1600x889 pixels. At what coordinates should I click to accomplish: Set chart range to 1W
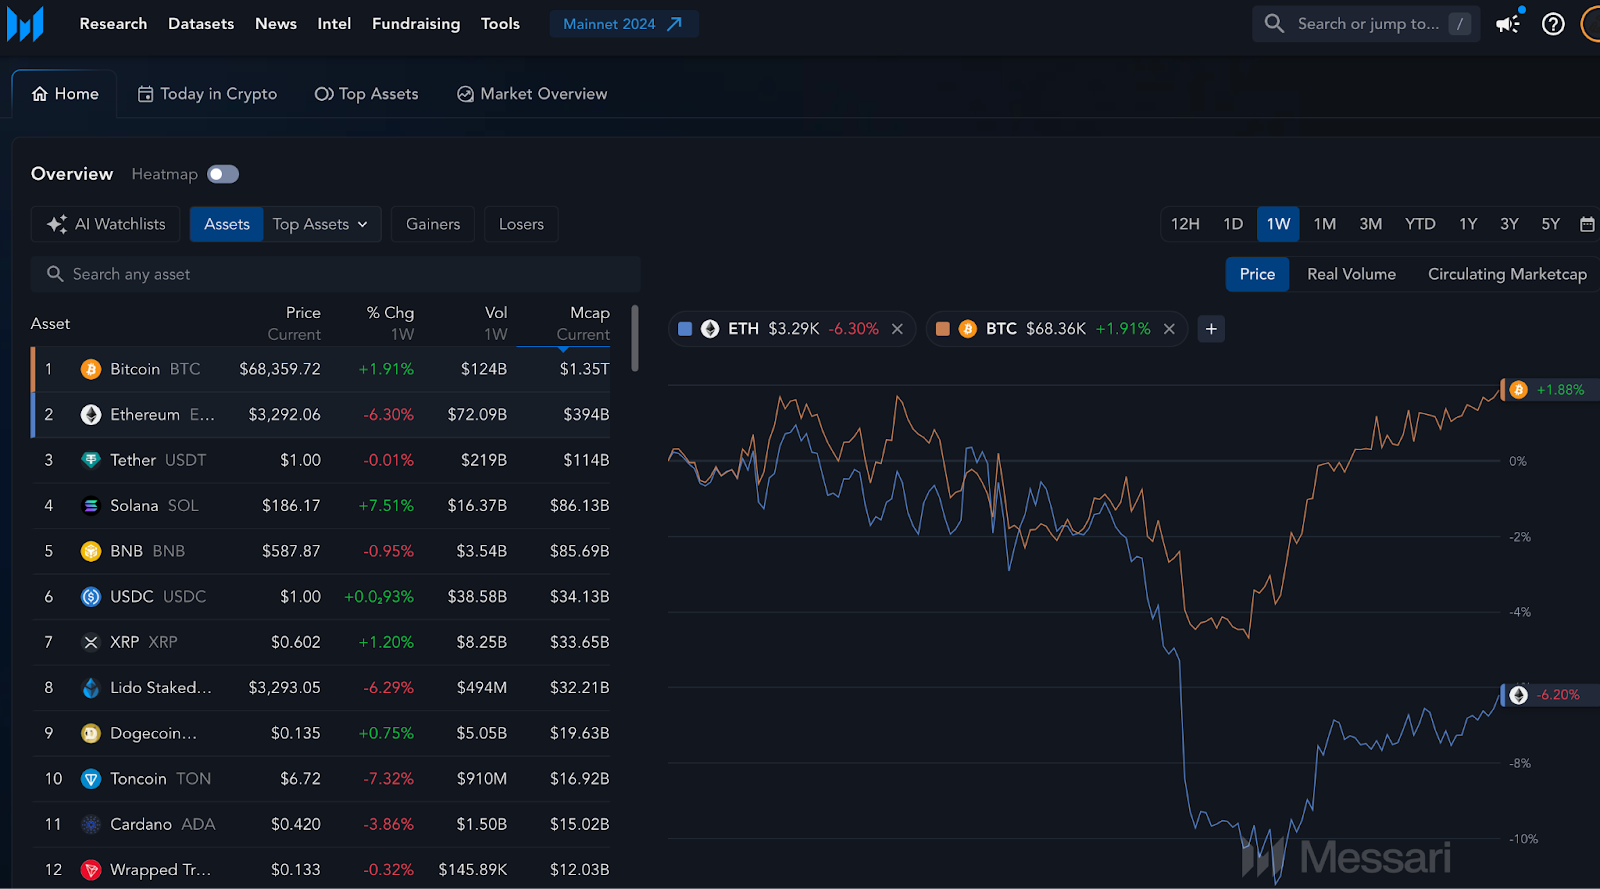[x=1278, y=224]
